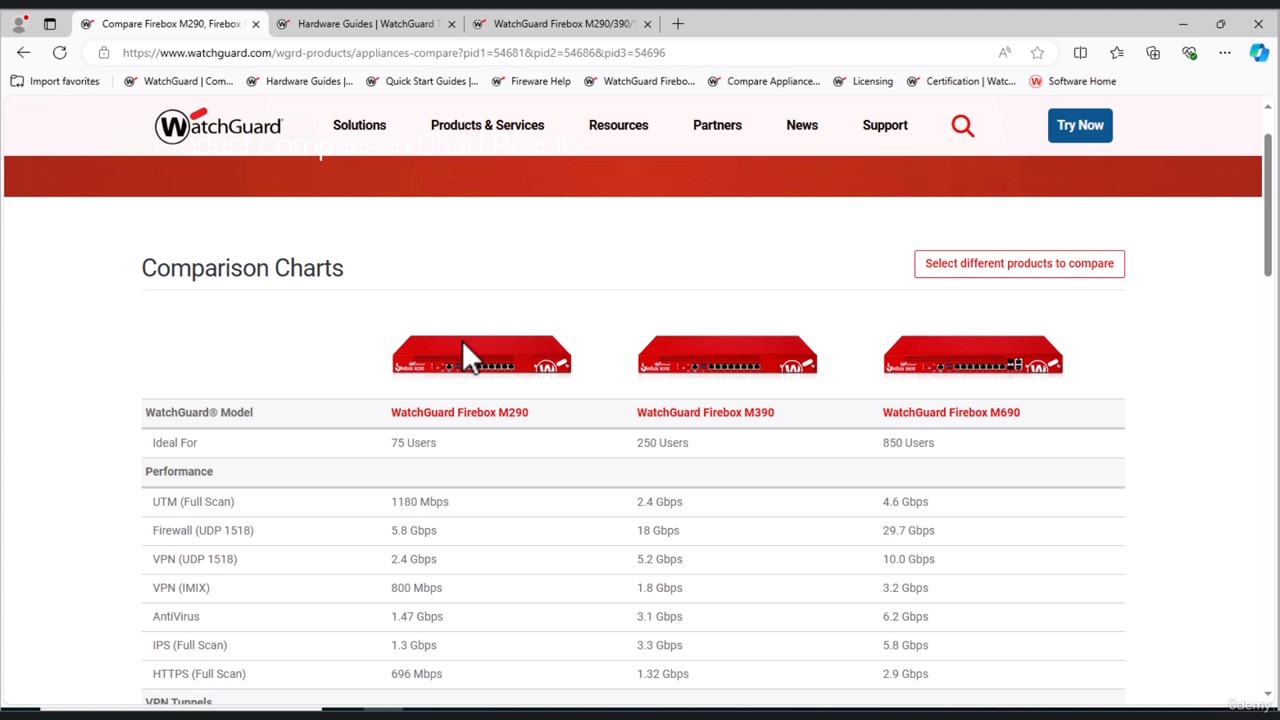The height and width of the screenshot is (720, 1280).
Task: Open the split screen icon
Action: [x=1080, y=53]
